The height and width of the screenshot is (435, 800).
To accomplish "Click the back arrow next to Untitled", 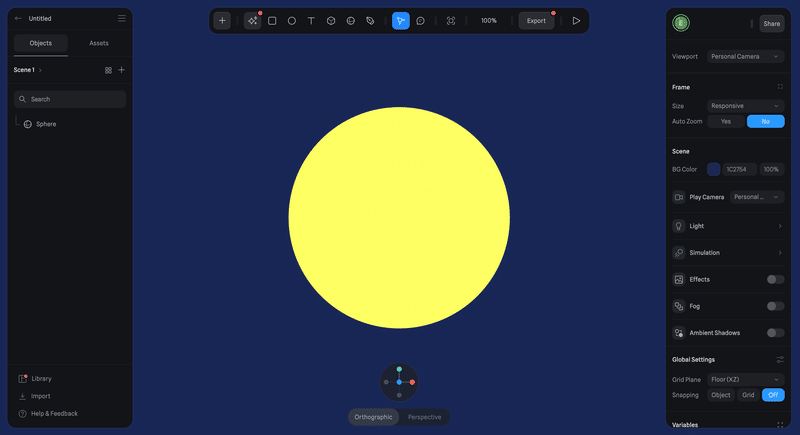I will (18, 18).
